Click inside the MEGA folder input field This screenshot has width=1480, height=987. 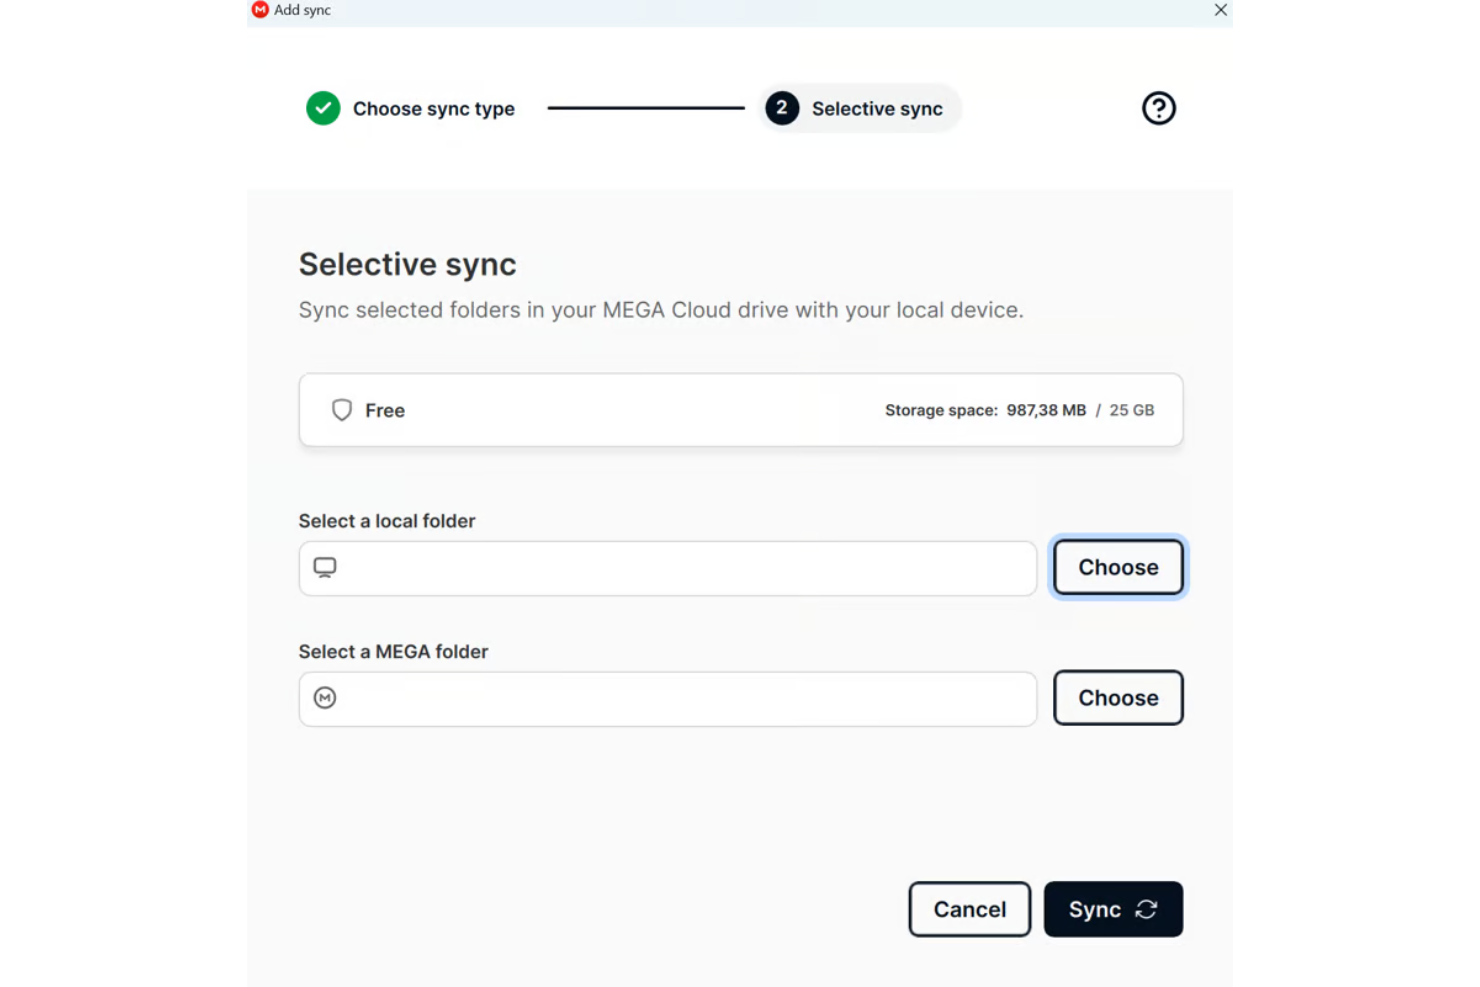coord(667,699)
